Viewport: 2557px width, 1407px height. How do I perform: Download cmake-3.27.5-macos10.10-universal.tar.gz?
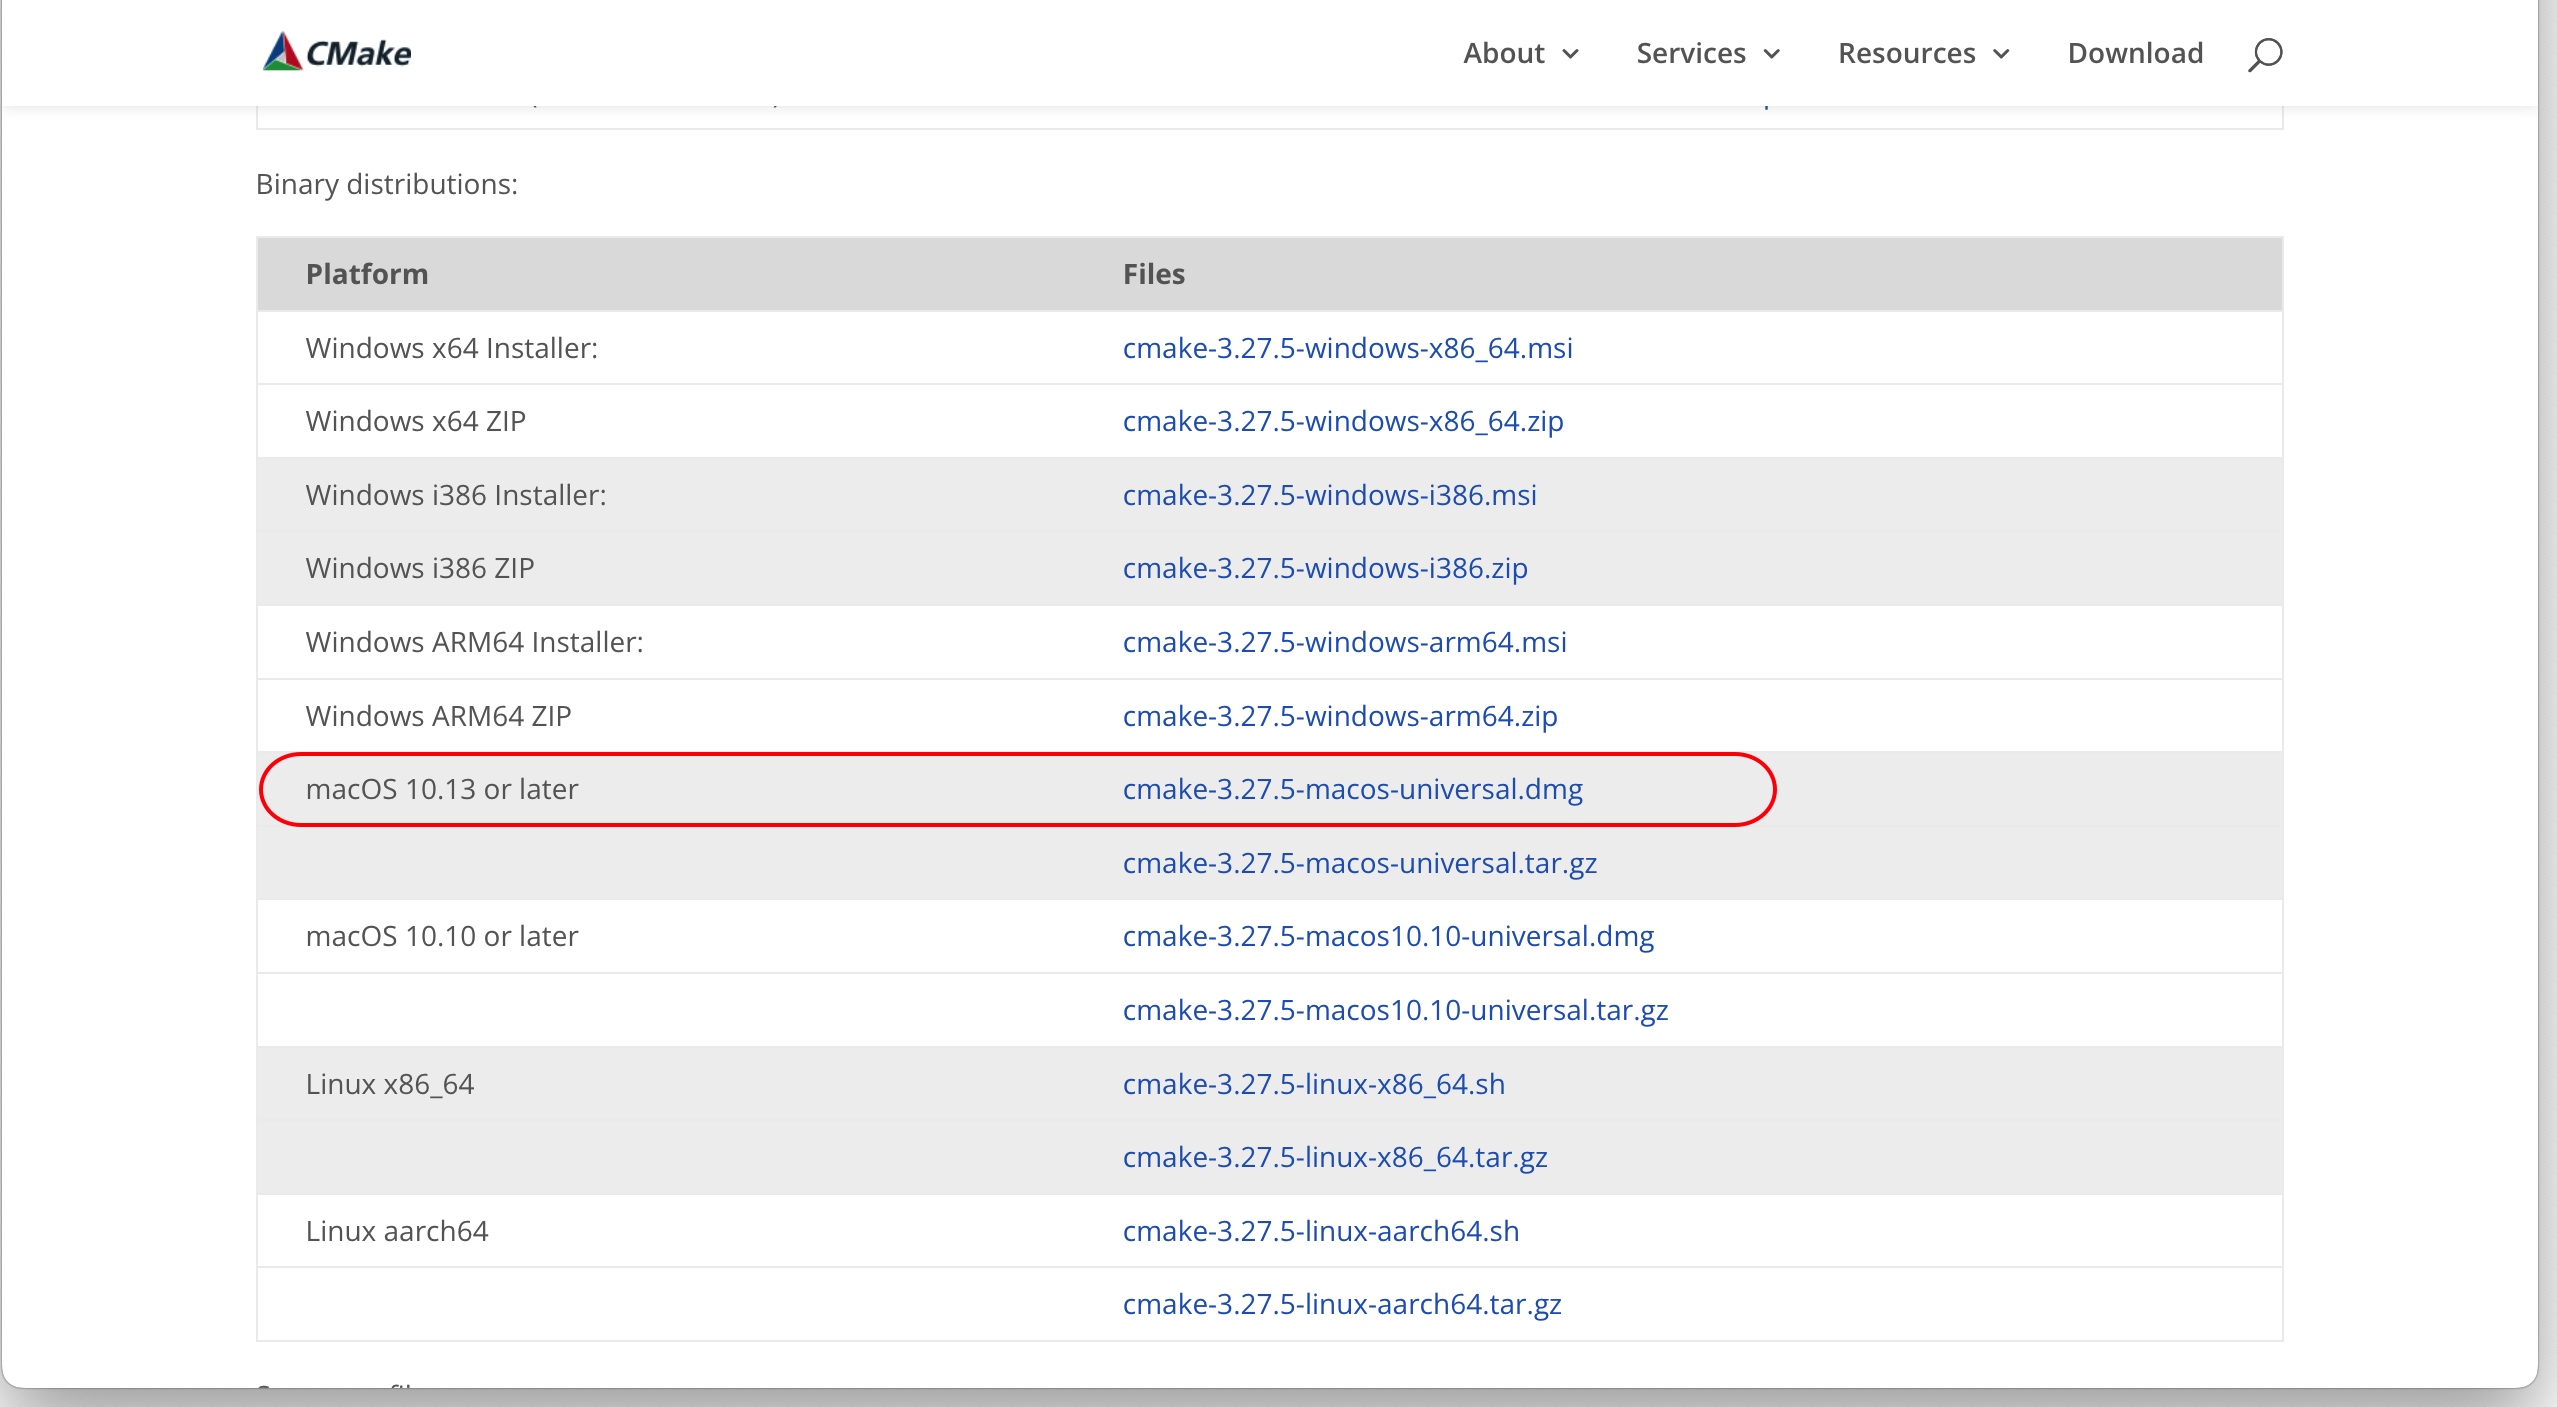[x=1394, y=1010]
